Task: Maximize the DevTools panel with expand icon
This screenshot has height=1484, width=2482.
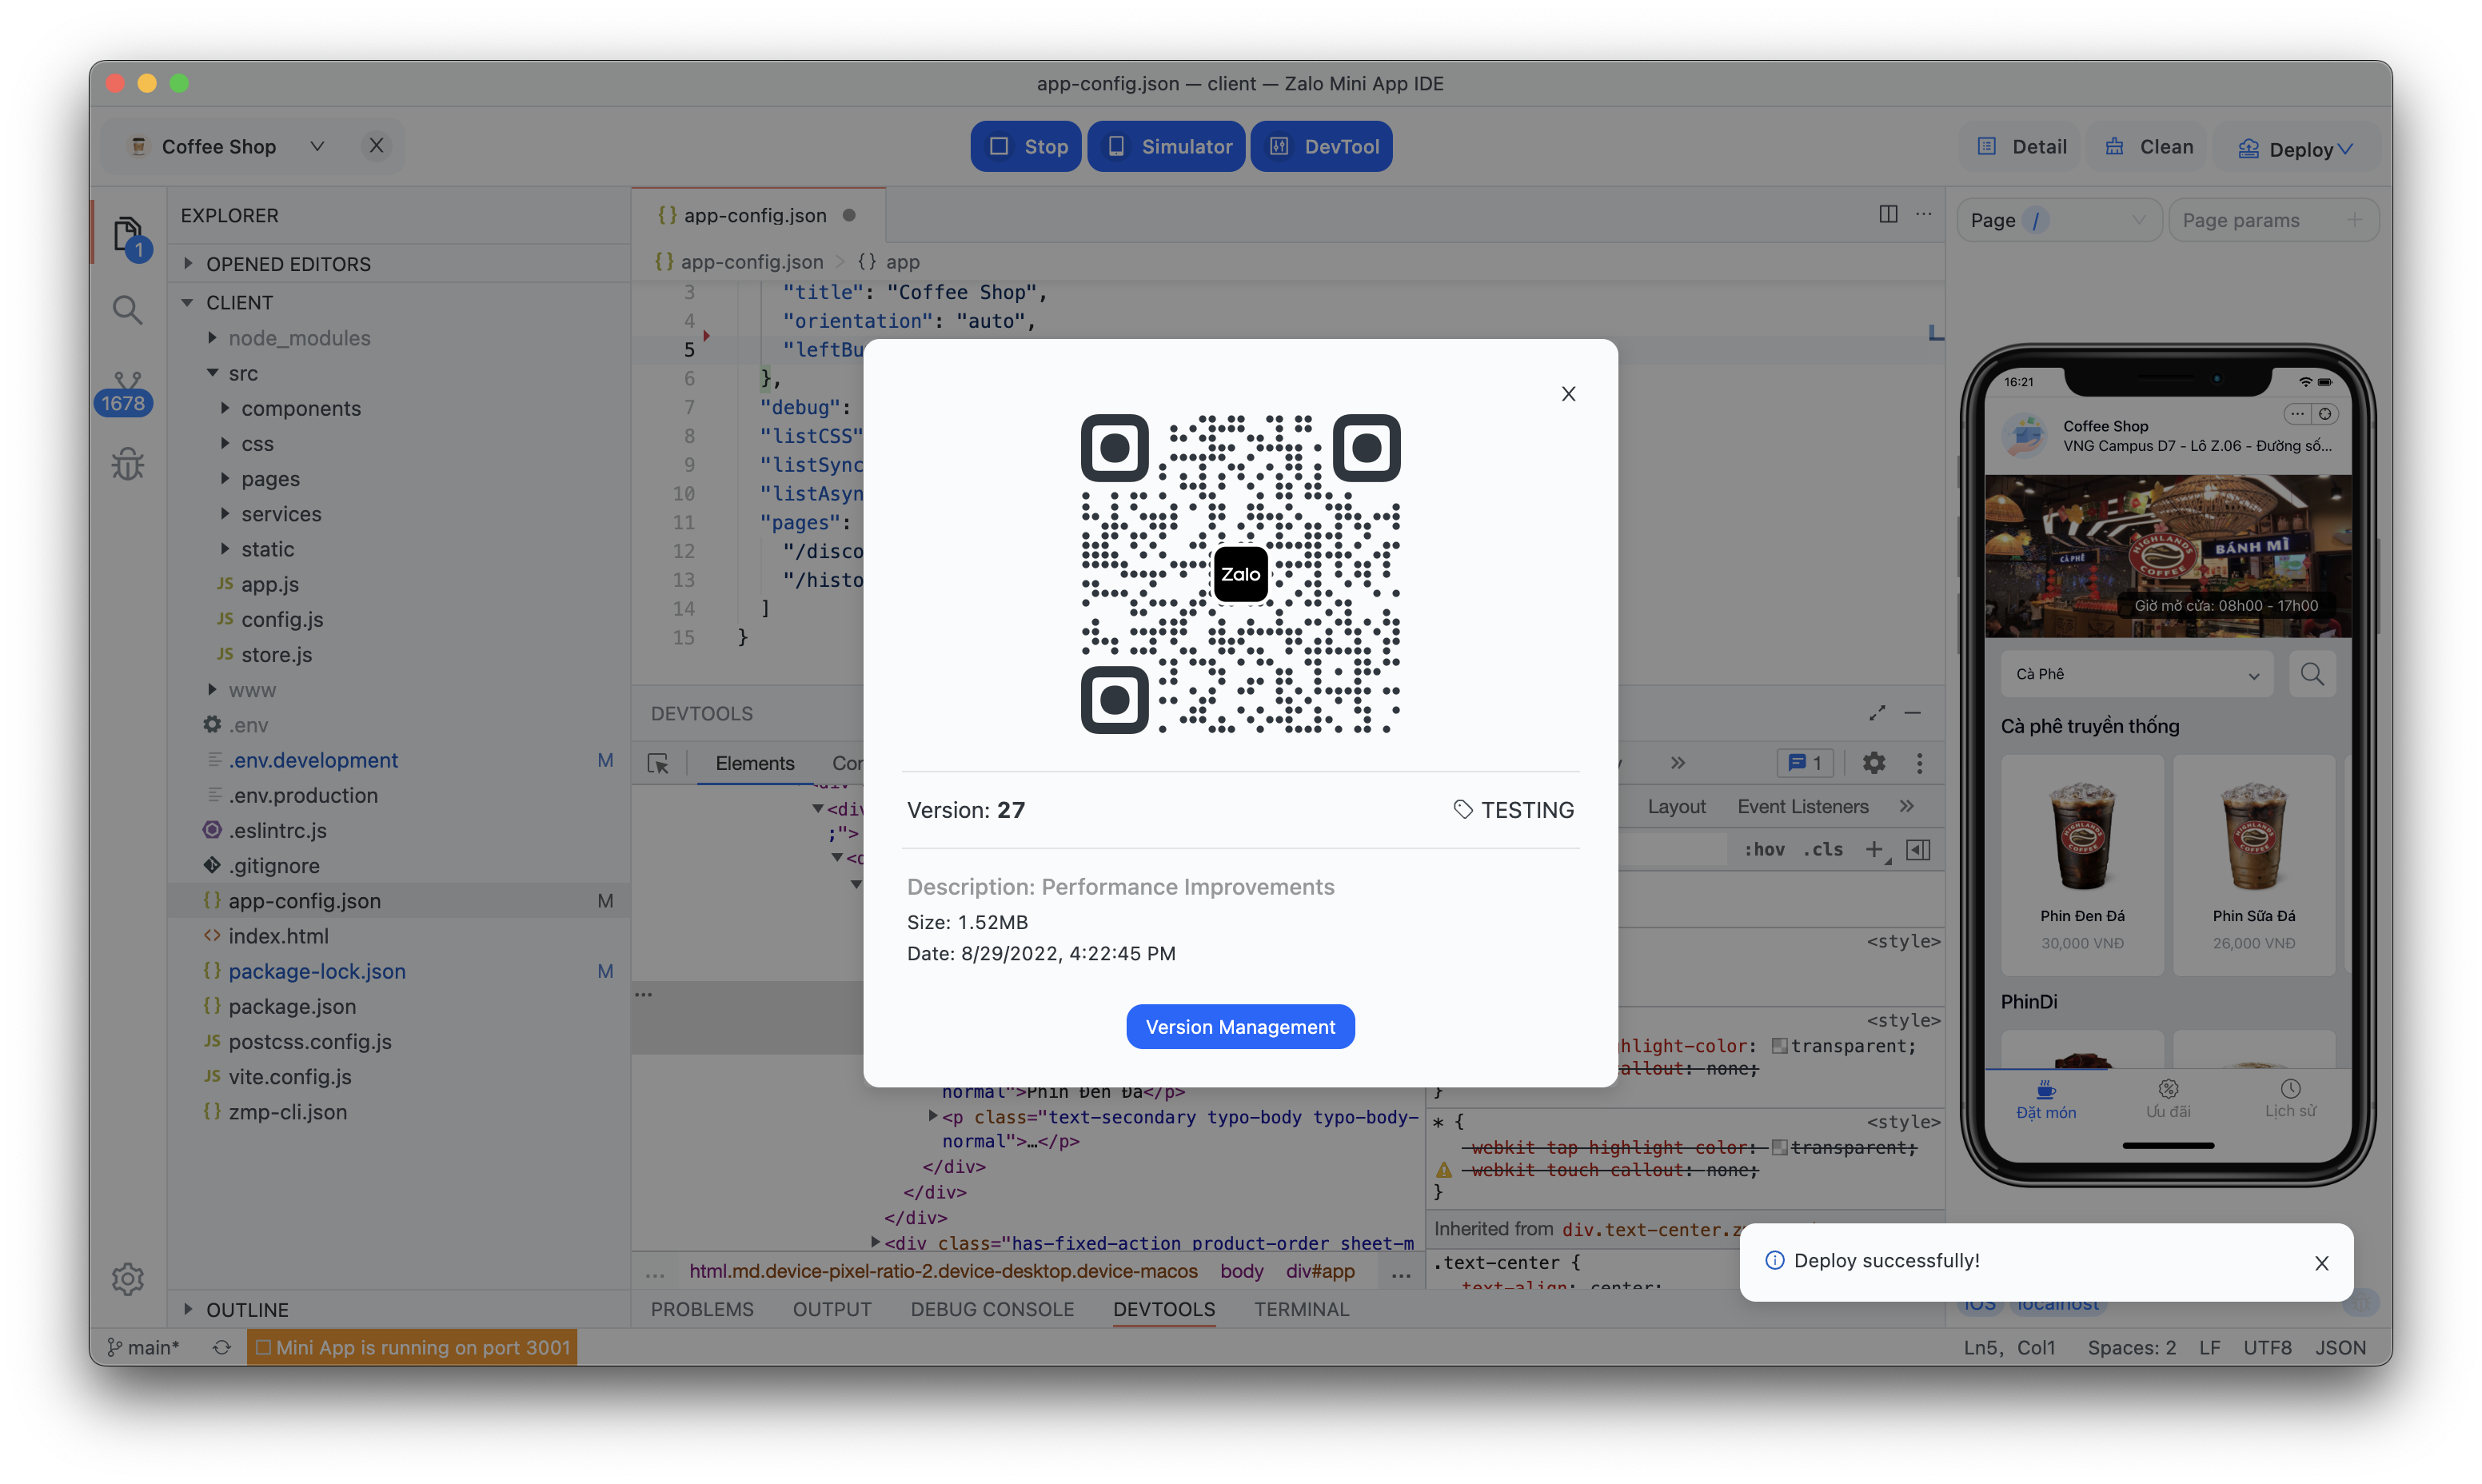Action: (x=1876, y=713)
